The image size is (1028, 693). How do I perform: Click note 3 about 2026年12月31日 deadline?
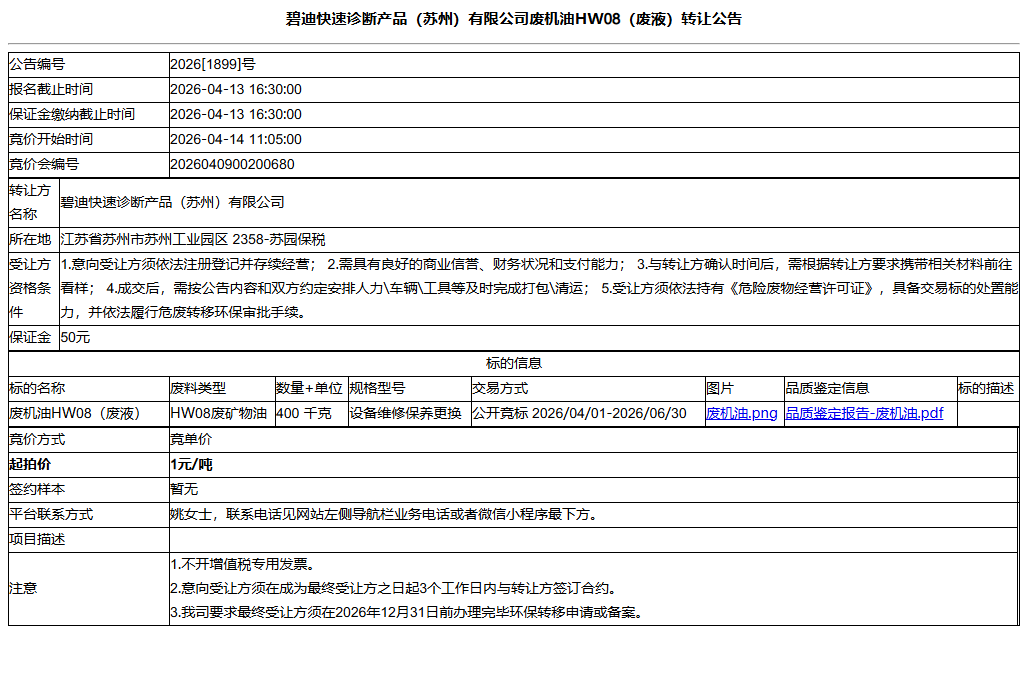(x=408, y=612)
